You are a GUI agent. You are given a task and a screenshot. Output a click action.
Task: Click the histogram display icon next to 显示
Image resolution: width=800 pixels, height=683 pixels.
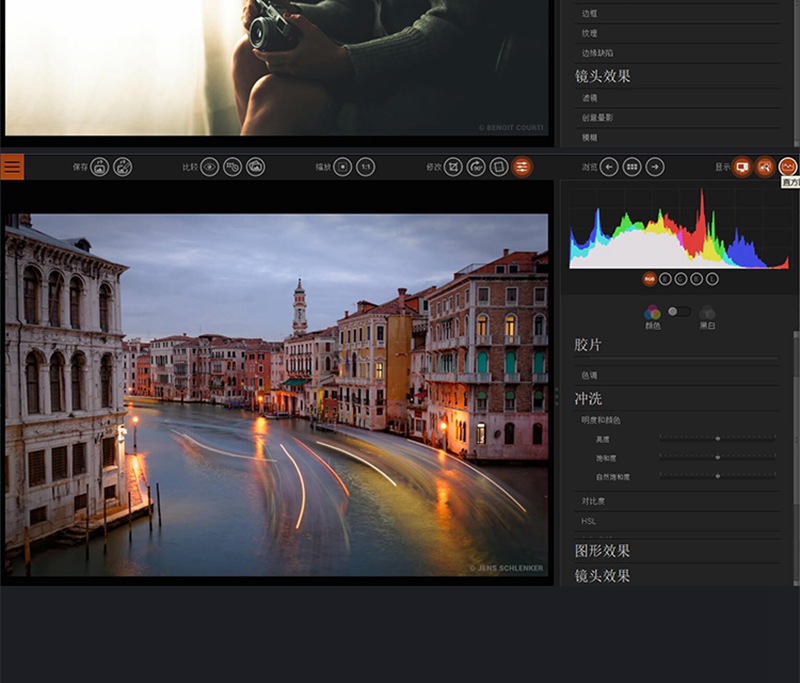[788, 167]
